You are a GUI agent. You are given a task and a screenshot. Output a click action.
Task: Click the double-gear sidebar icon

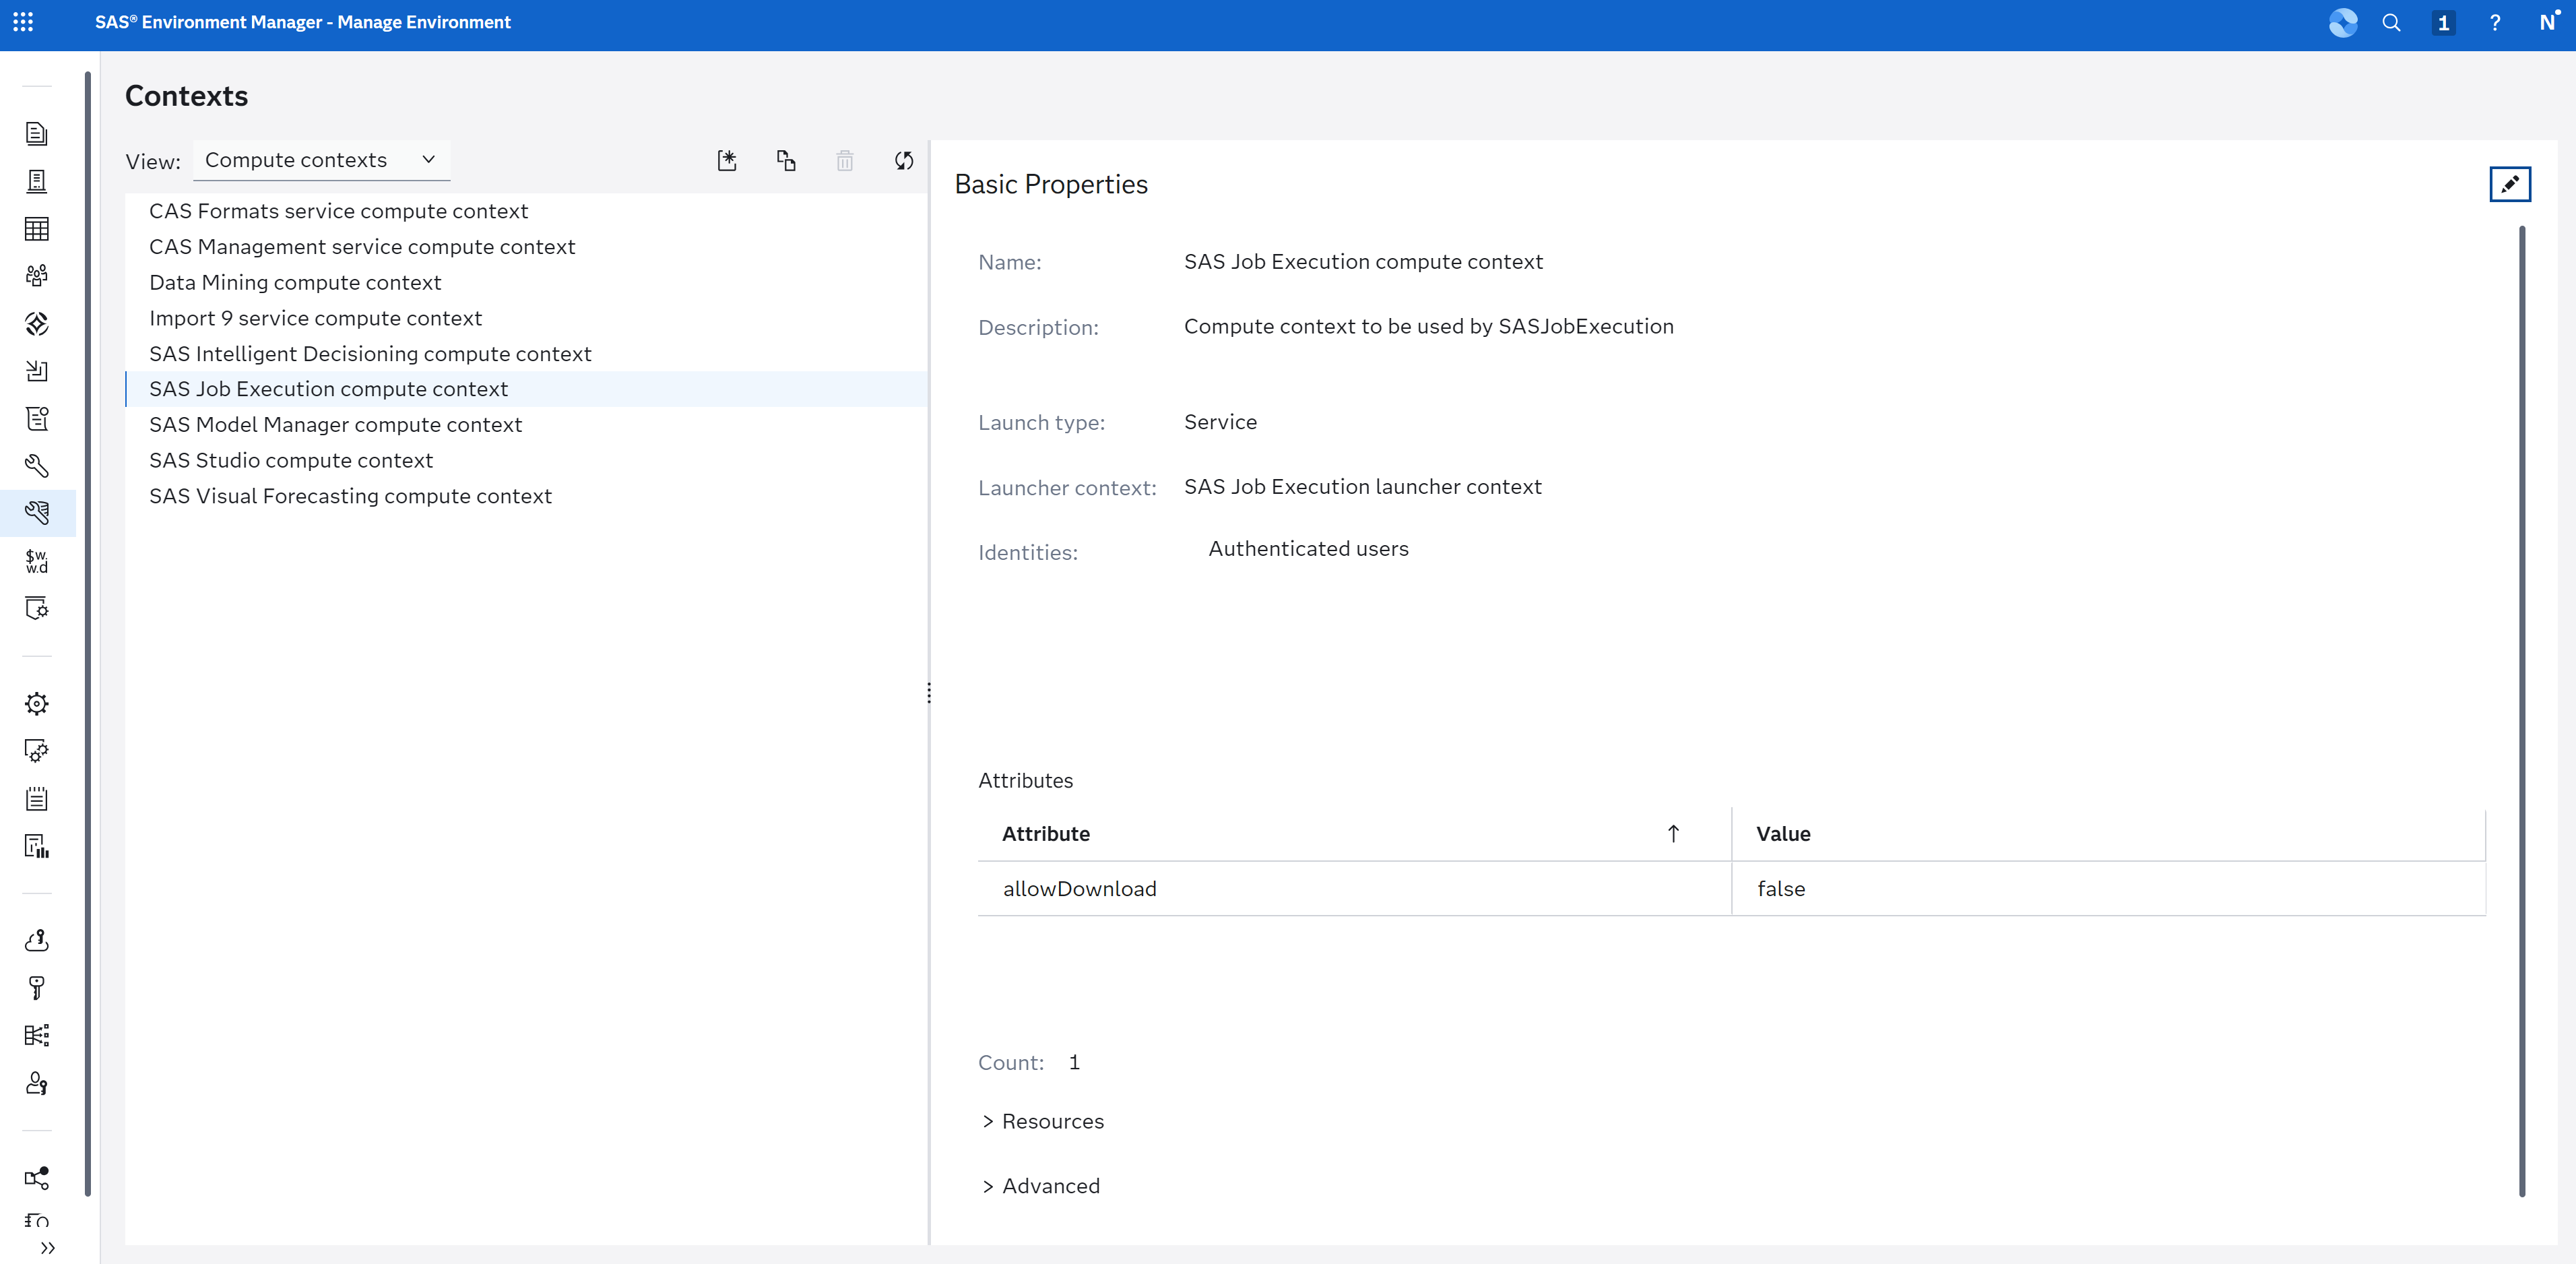coord(37,751)
